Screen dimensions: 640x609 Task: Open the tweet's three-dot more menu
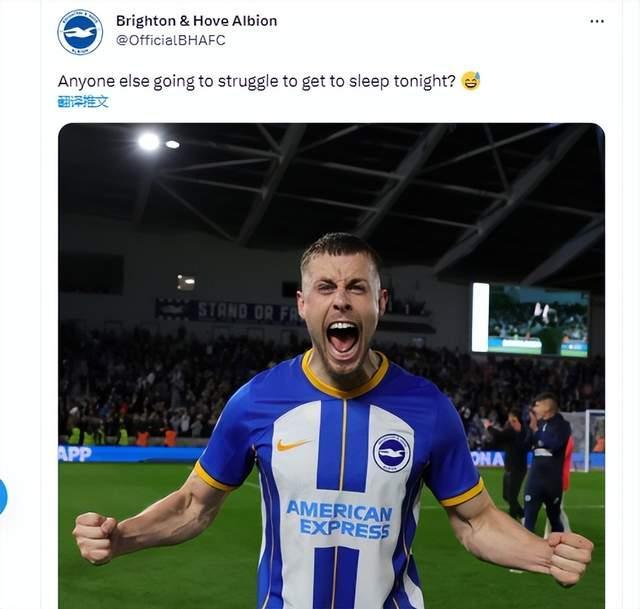click(x=596, y=21)
